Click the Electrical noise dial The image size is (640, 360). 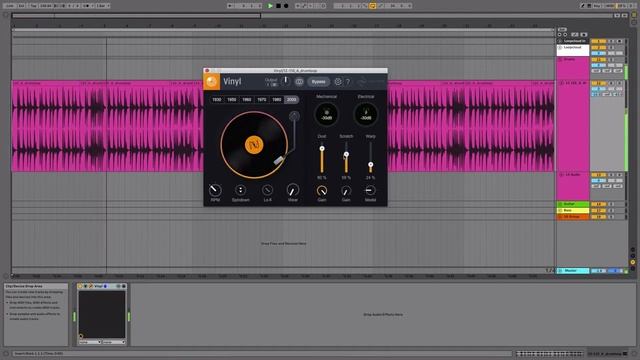[x=366, y=114]
